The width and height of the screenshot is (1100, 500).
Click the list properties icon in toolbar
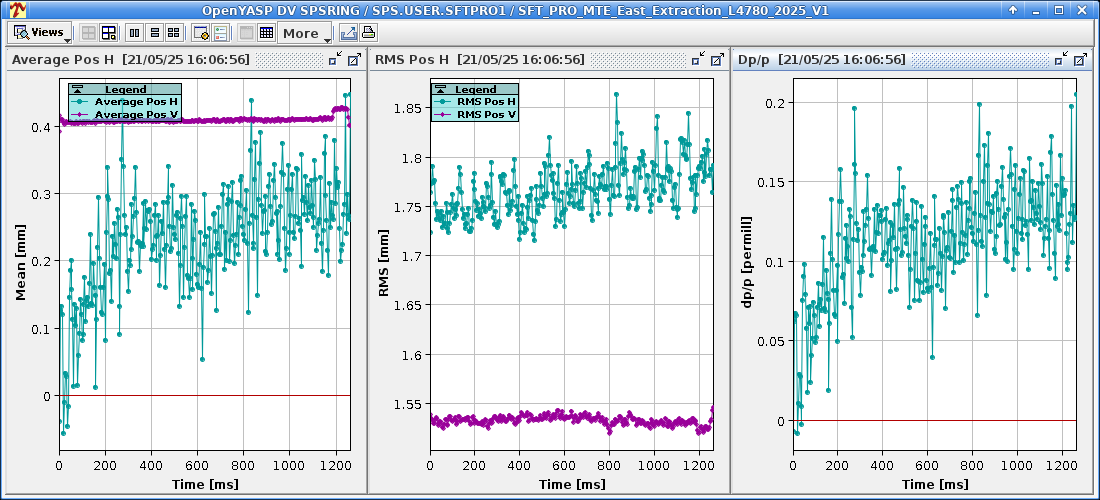click(x=220, y=33)
